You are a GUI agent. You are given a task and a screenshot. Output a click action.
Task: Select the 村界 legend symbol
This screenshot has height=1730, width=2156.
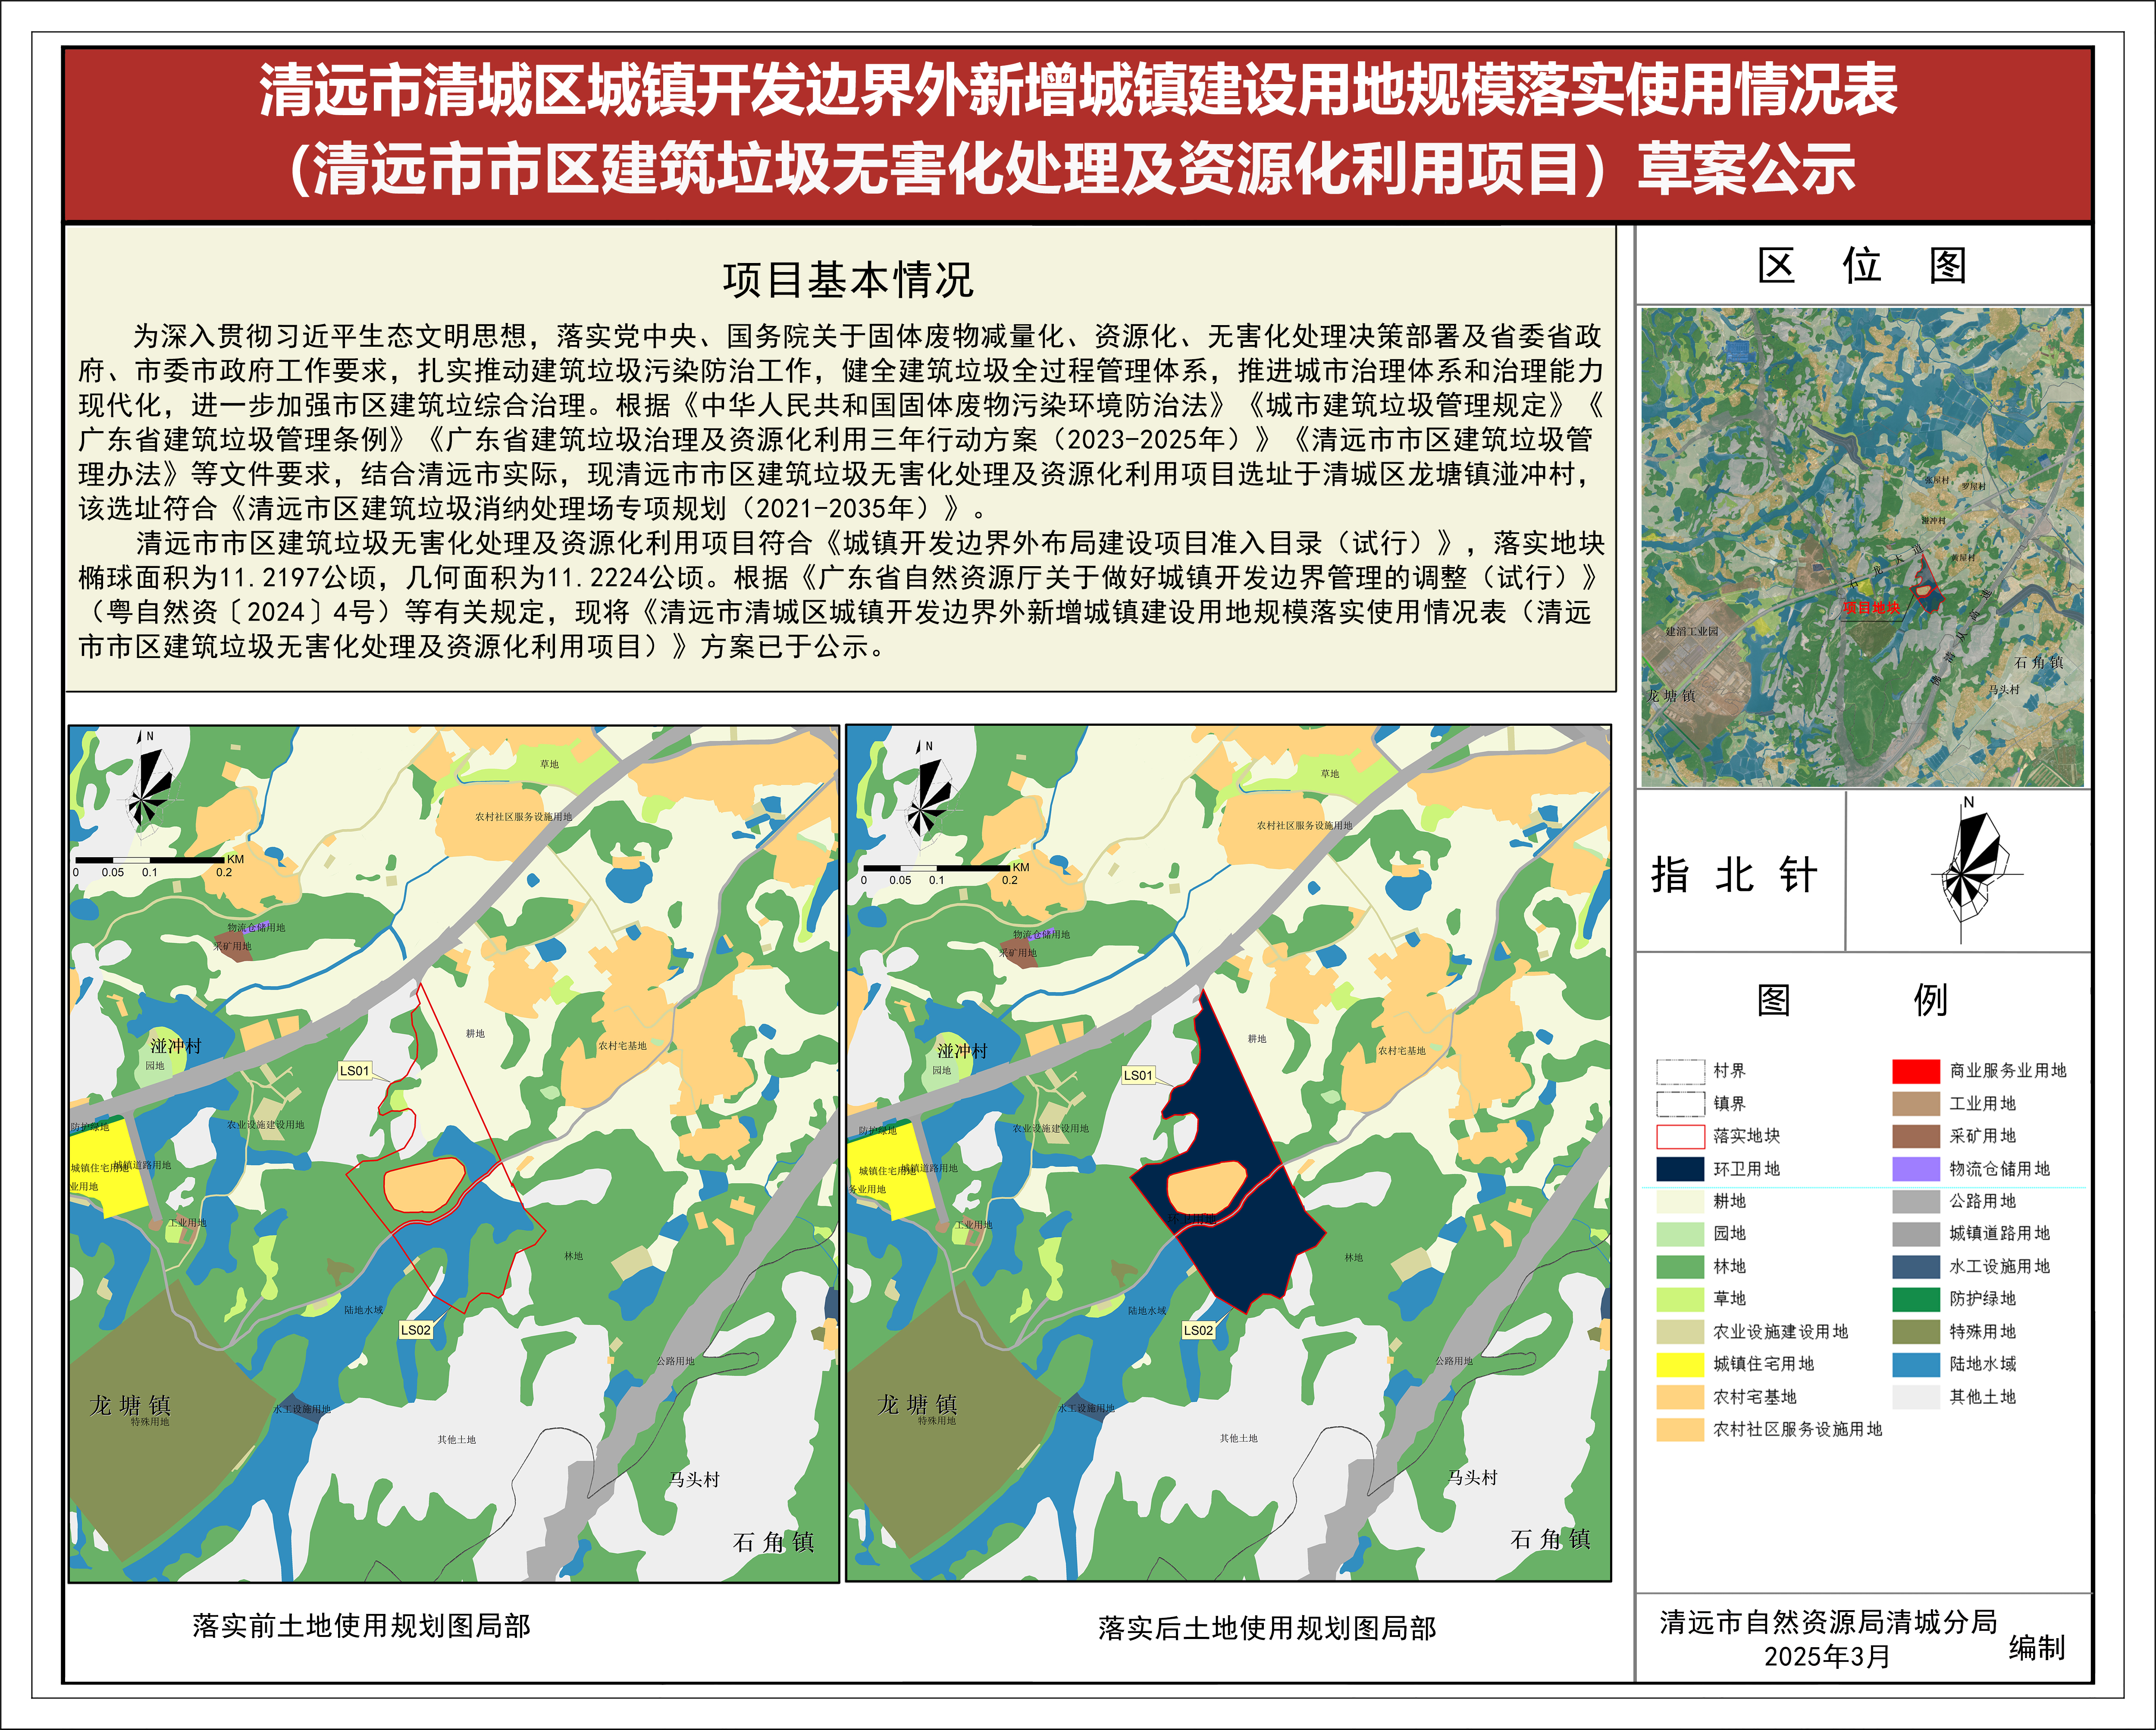tap(1680, 1071)
